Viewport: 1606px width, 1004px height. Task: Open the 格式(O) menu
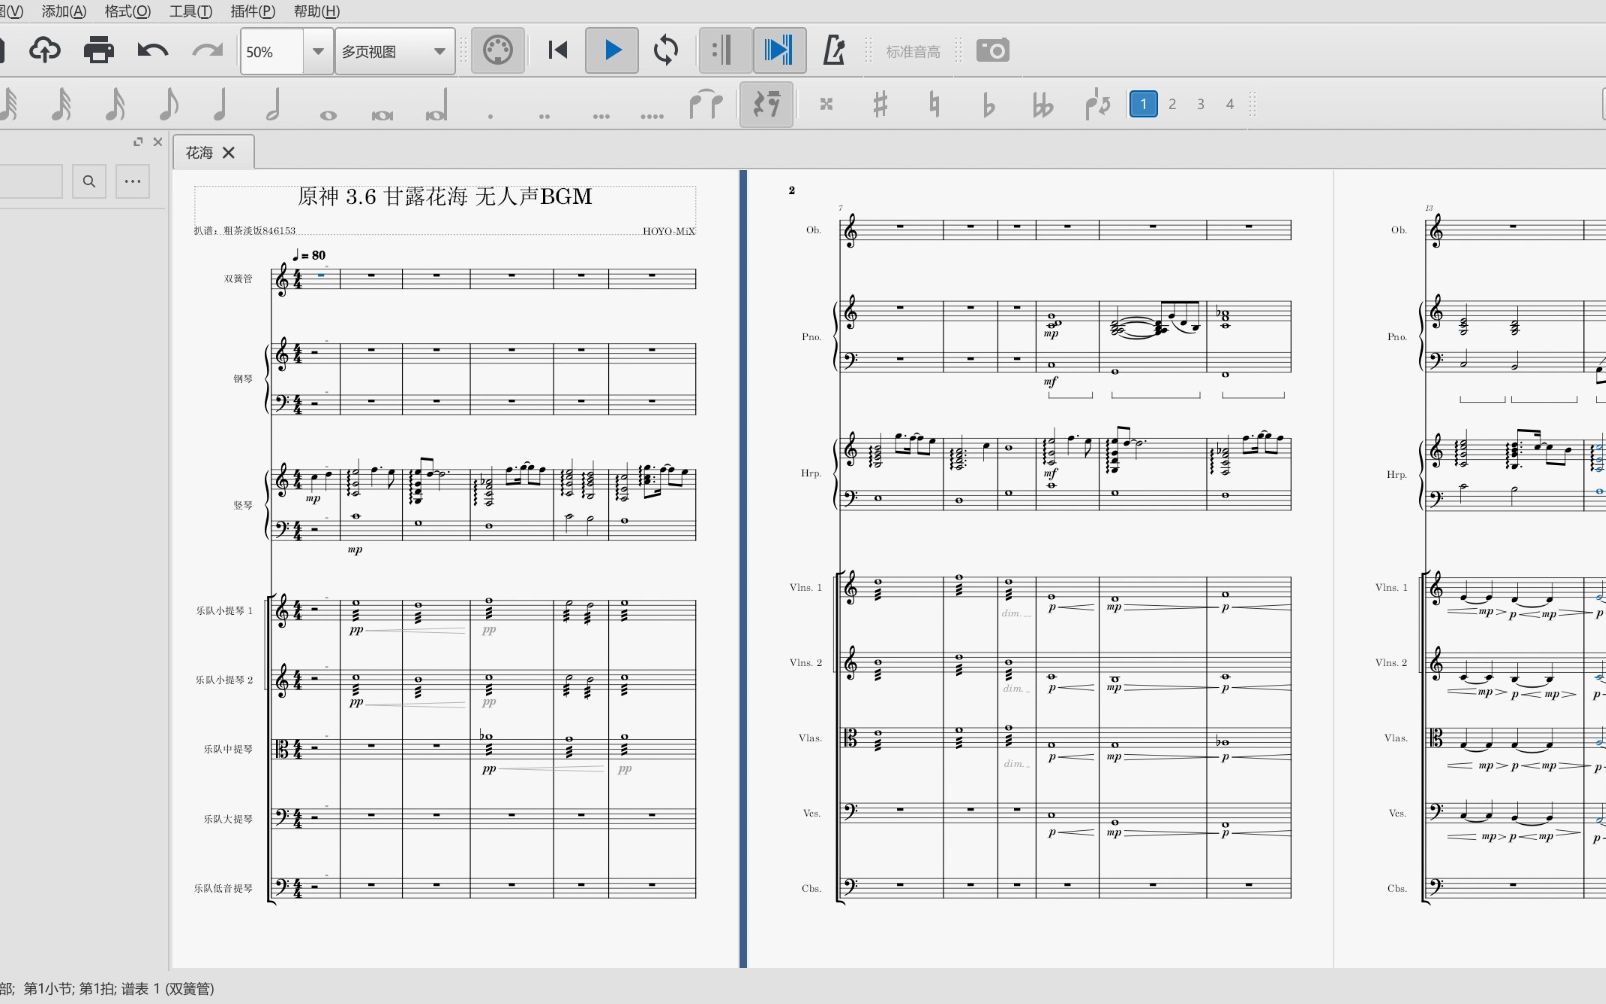pos(127,11)
